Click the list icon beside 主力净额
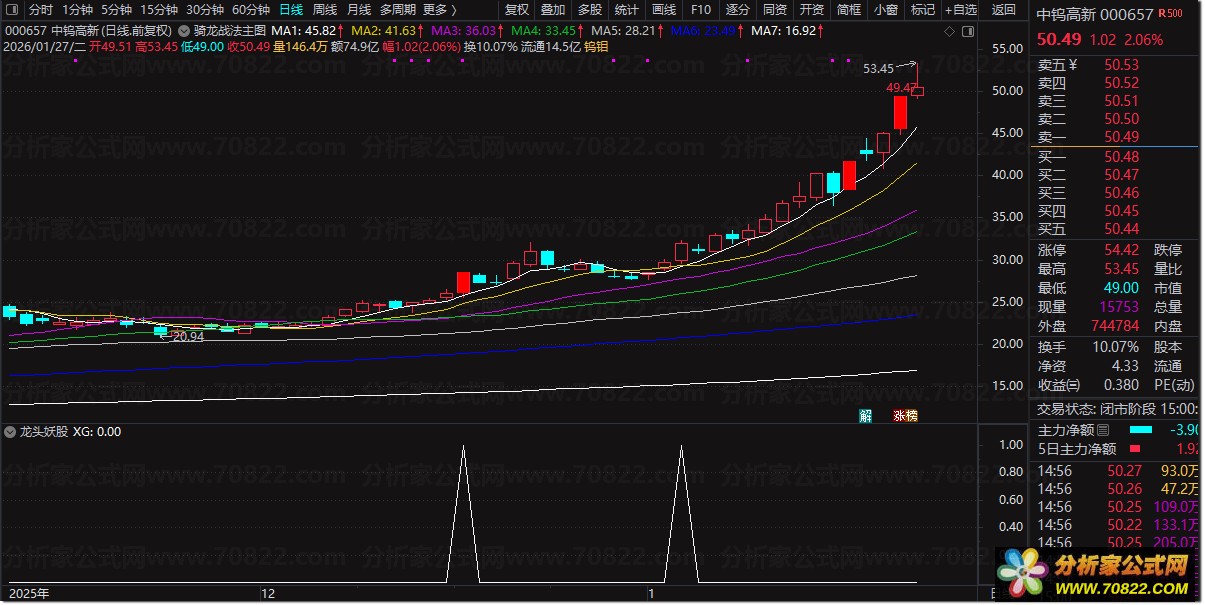The width and height of the screenshot is (1205, 605). point(1103,430)
